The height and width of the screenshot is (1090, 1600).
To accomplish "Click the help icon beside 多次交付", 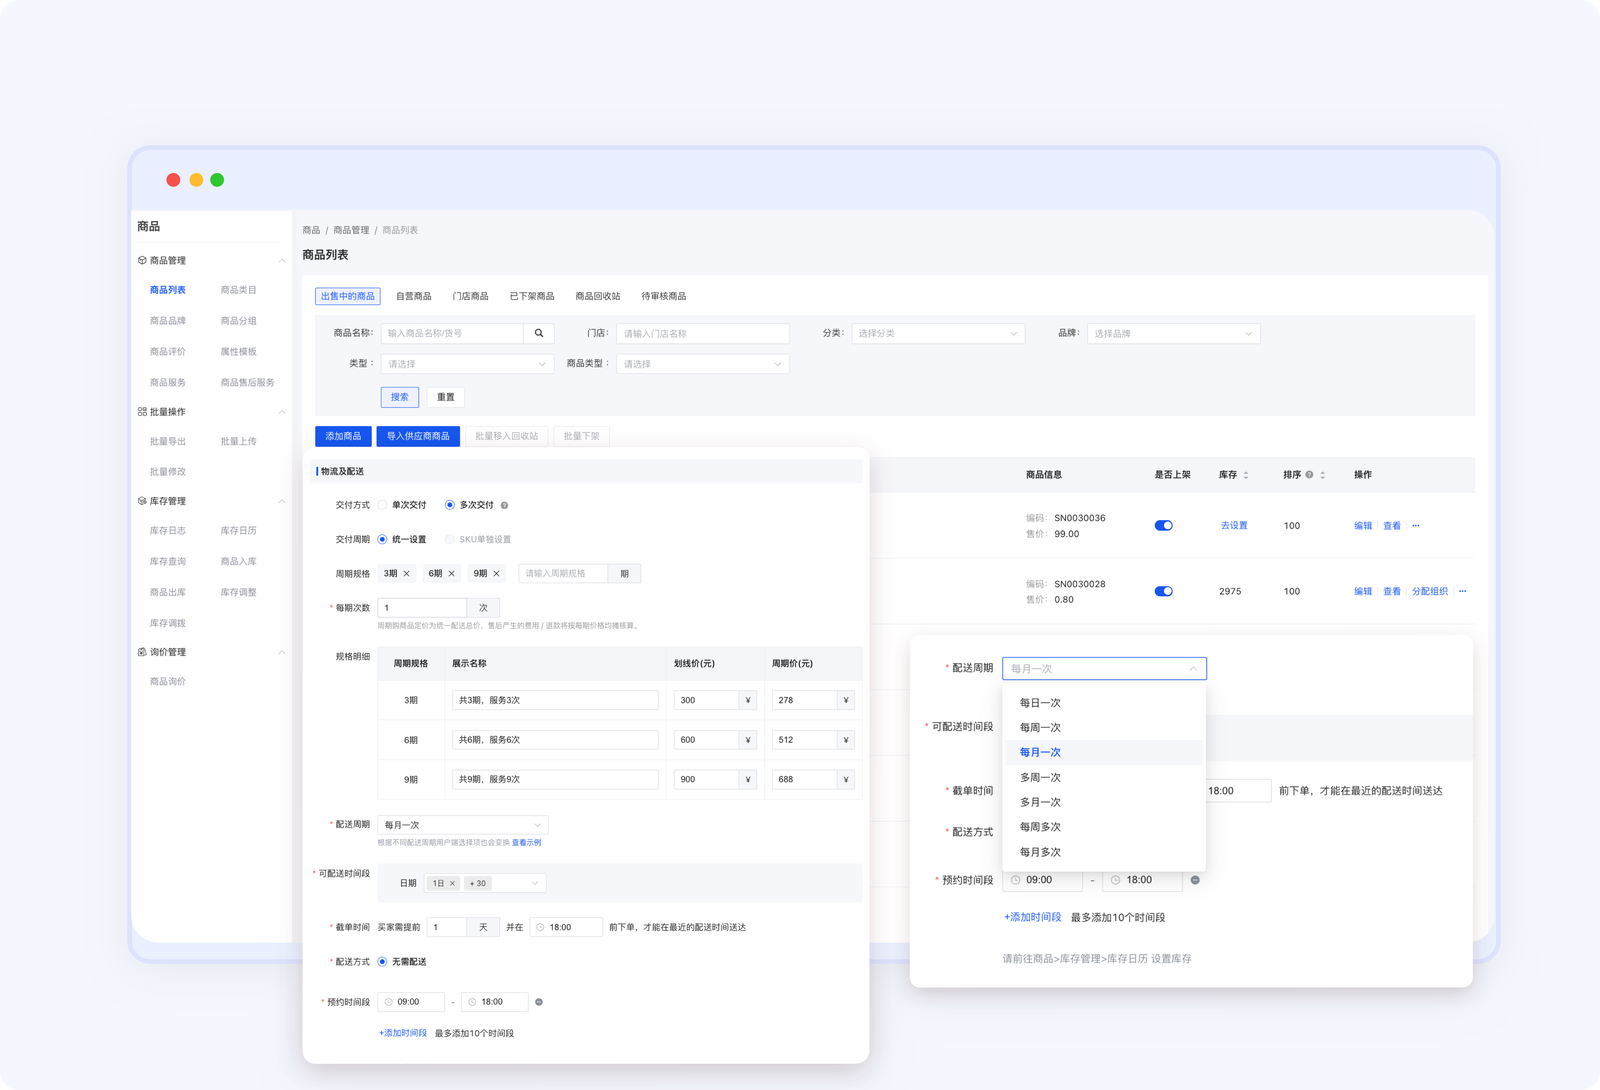I will point(504,506).
